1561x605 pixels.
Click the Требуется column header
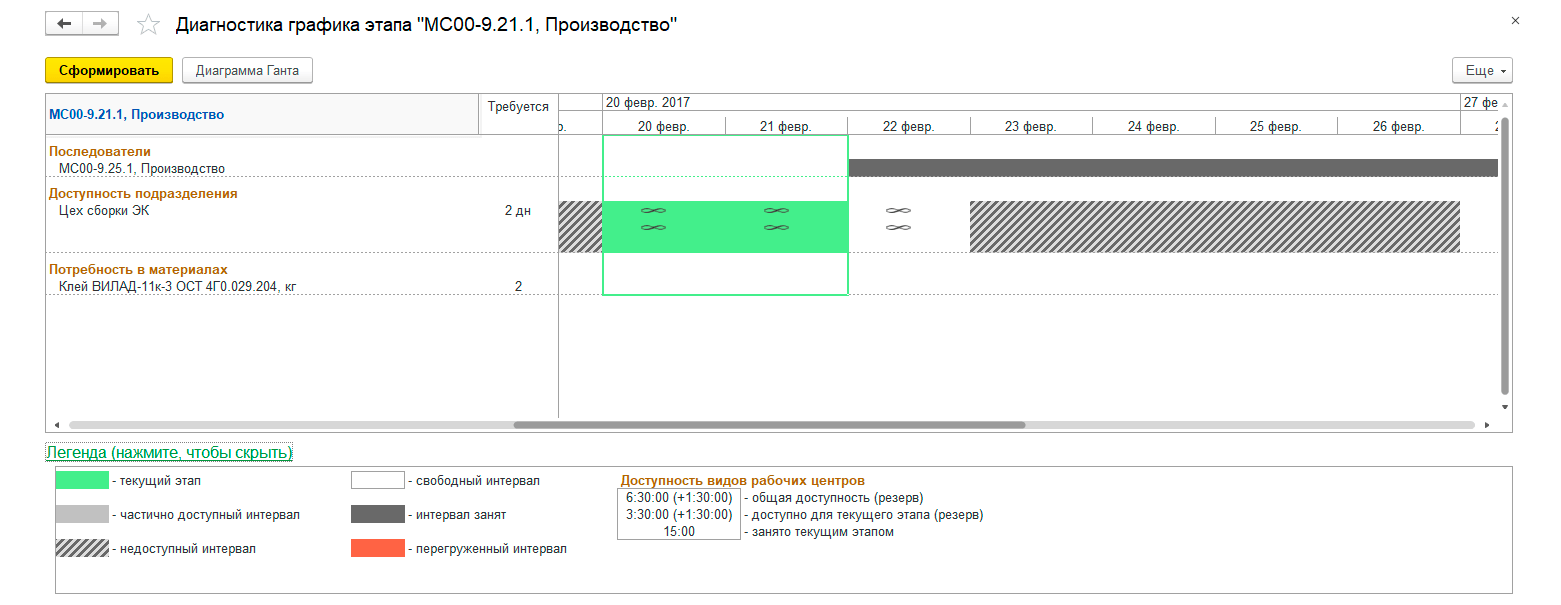518,106
